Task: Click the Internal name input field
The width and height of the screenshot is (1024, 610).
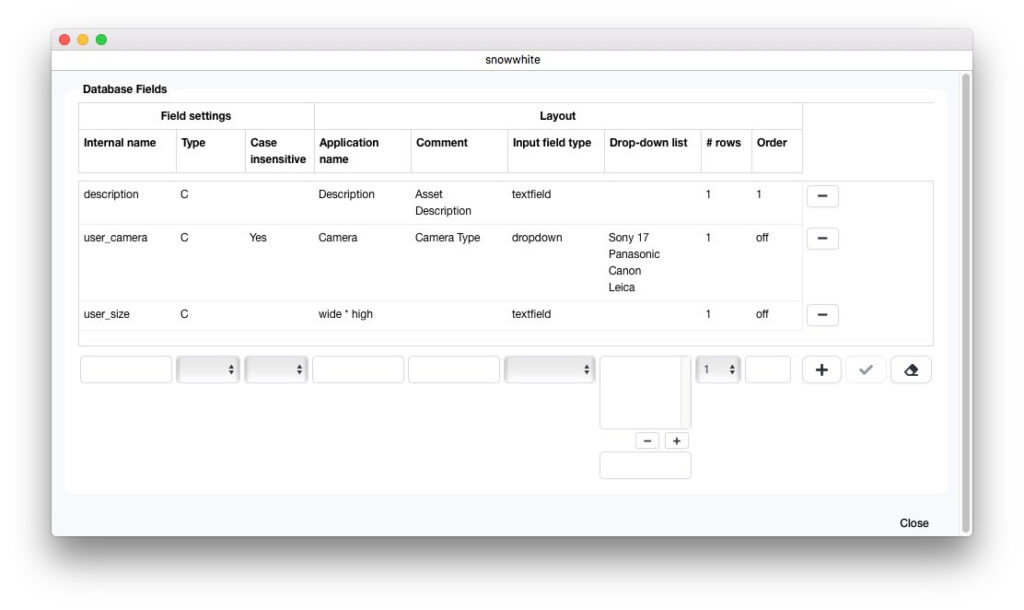Action: (126, 370)
